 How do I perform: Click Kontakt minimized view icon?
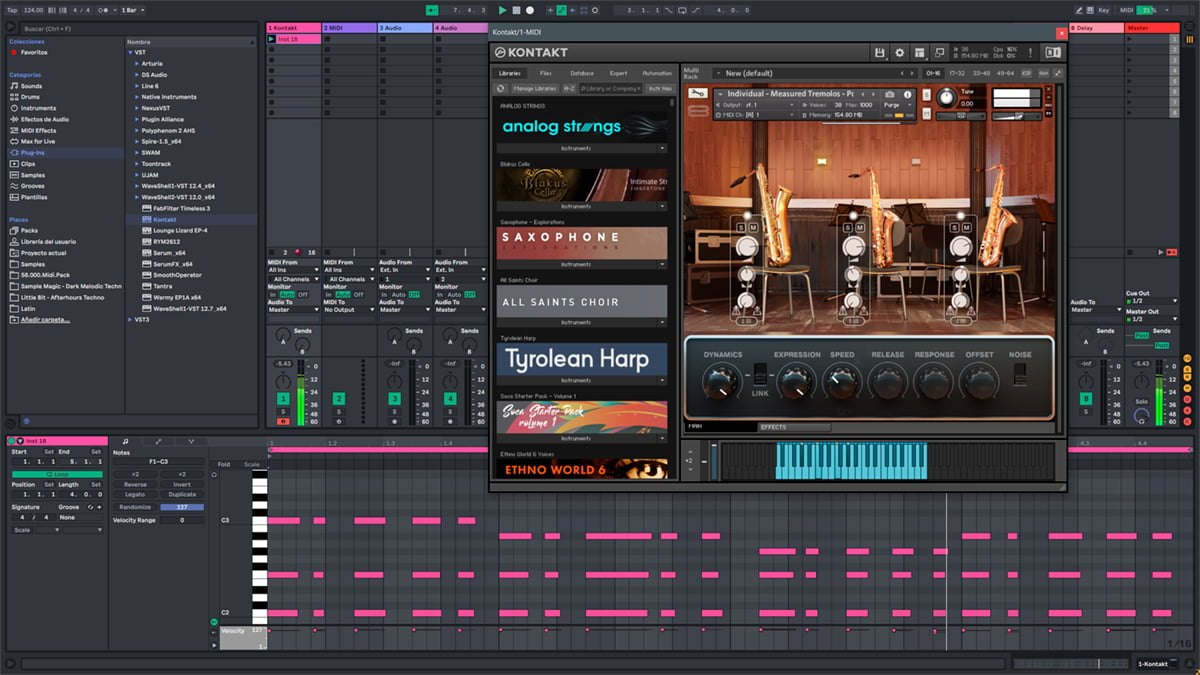(x=940, y=52)
